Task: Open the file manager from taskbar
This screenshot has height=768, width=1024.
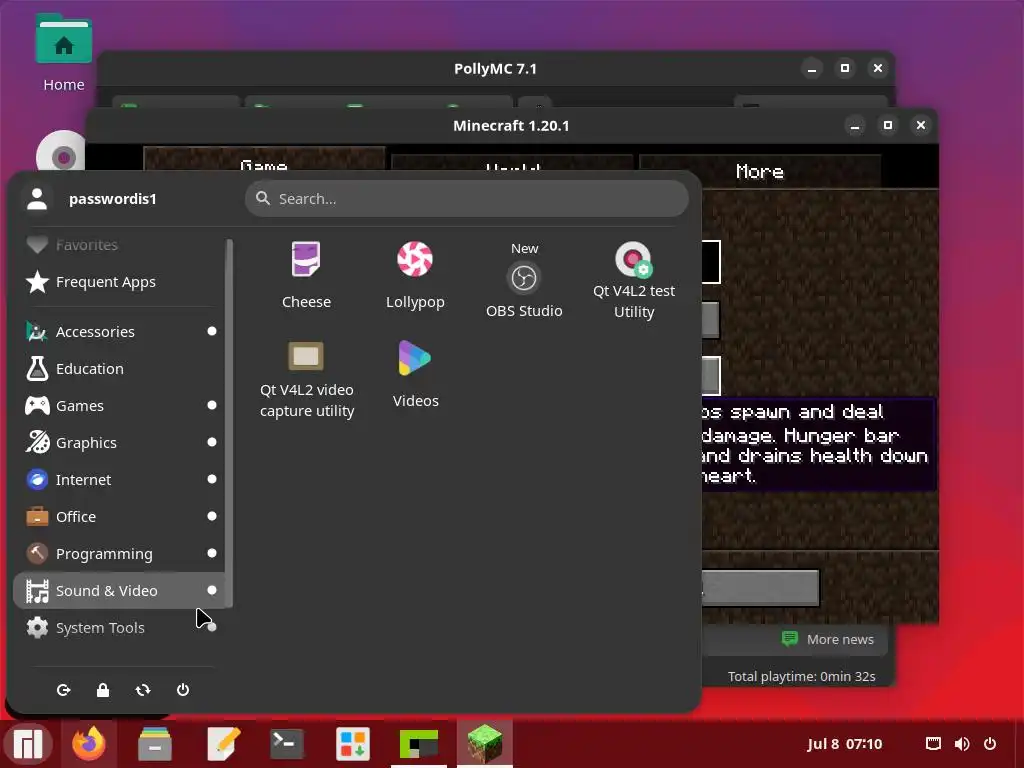Action: [x=155, y=744]
